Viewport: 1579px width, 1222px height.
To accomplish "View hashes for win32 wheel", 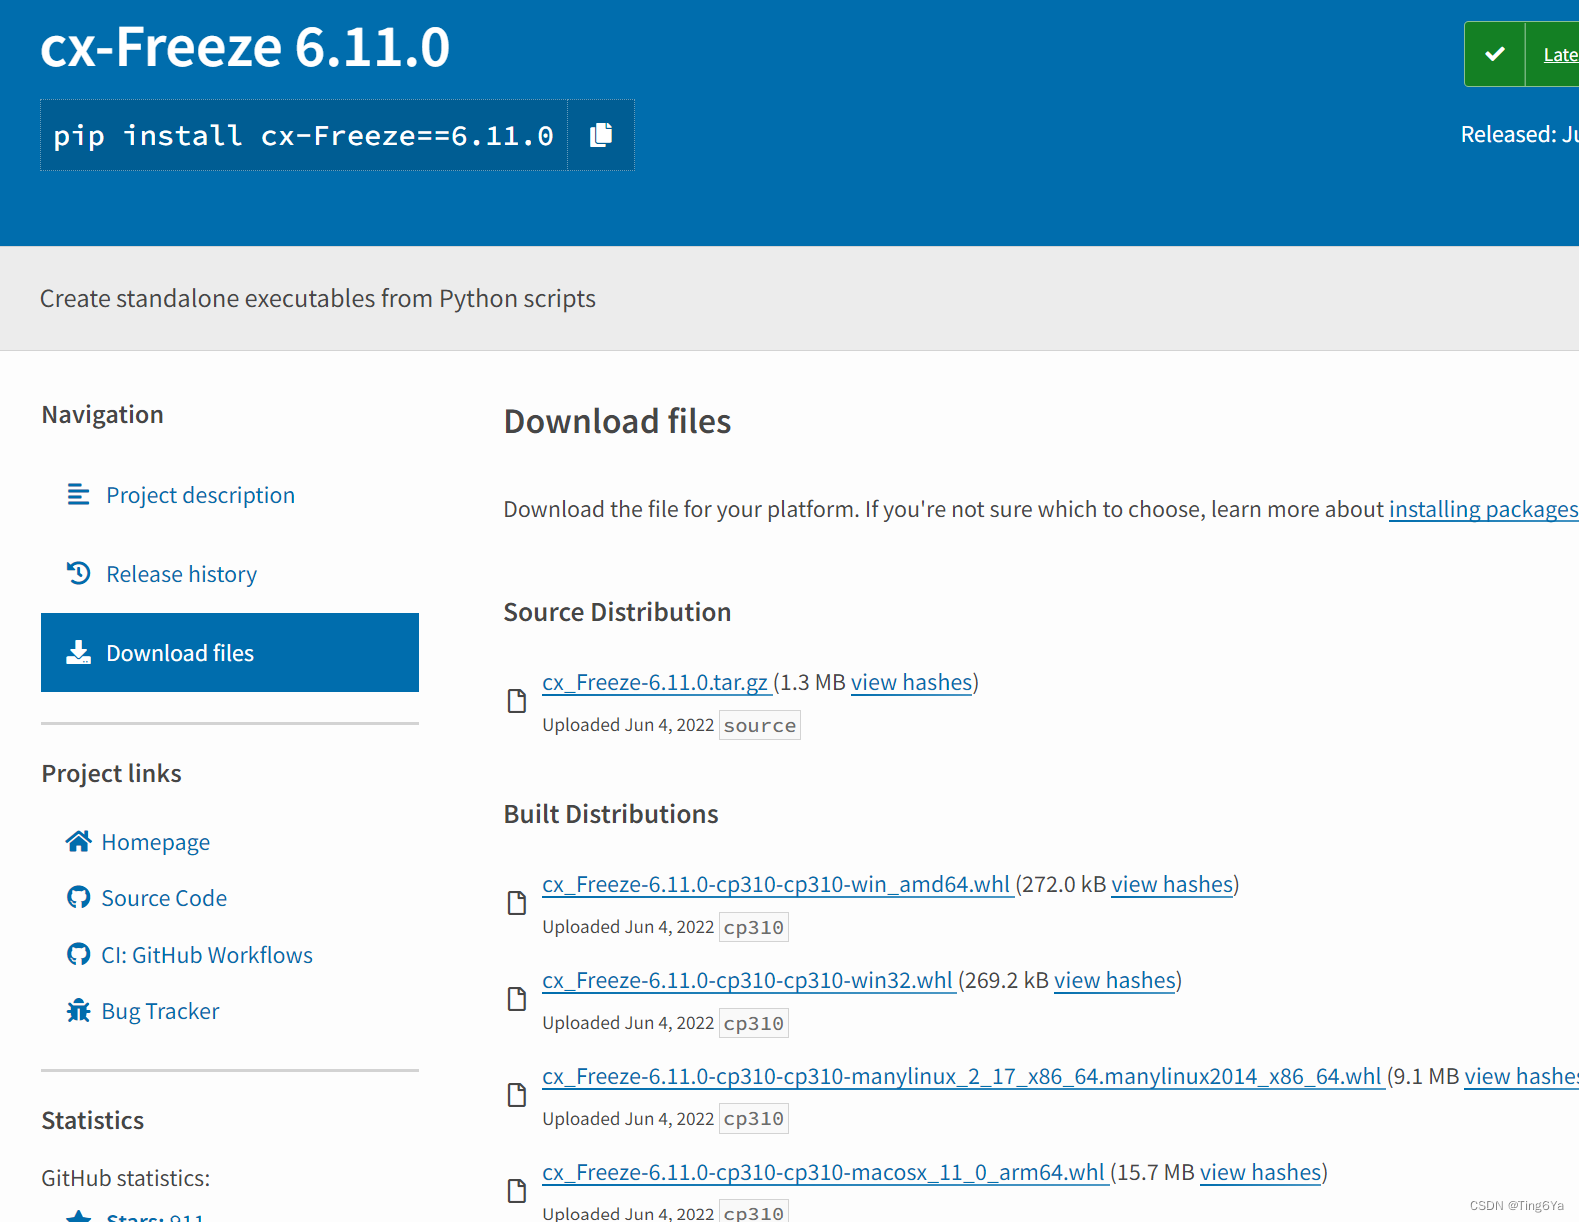I will pyautogui.click(x=1115, y=980).
